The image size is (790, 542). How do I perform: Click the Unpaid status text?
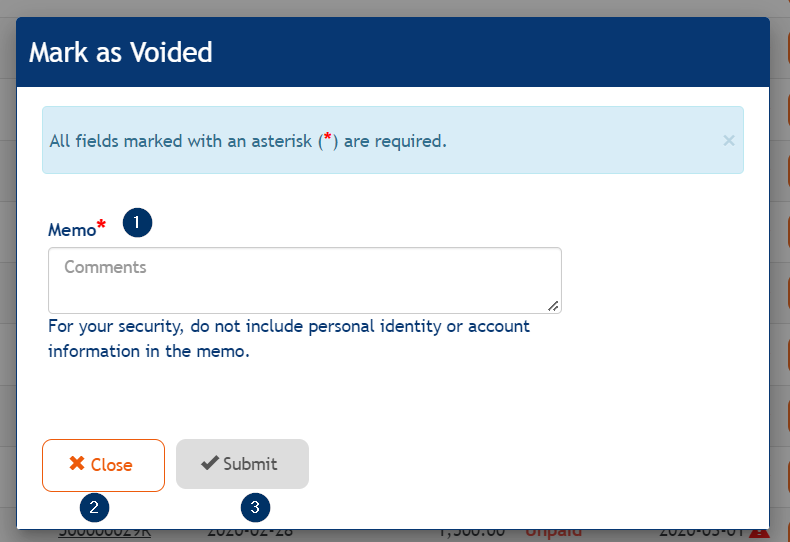(553, 533)
